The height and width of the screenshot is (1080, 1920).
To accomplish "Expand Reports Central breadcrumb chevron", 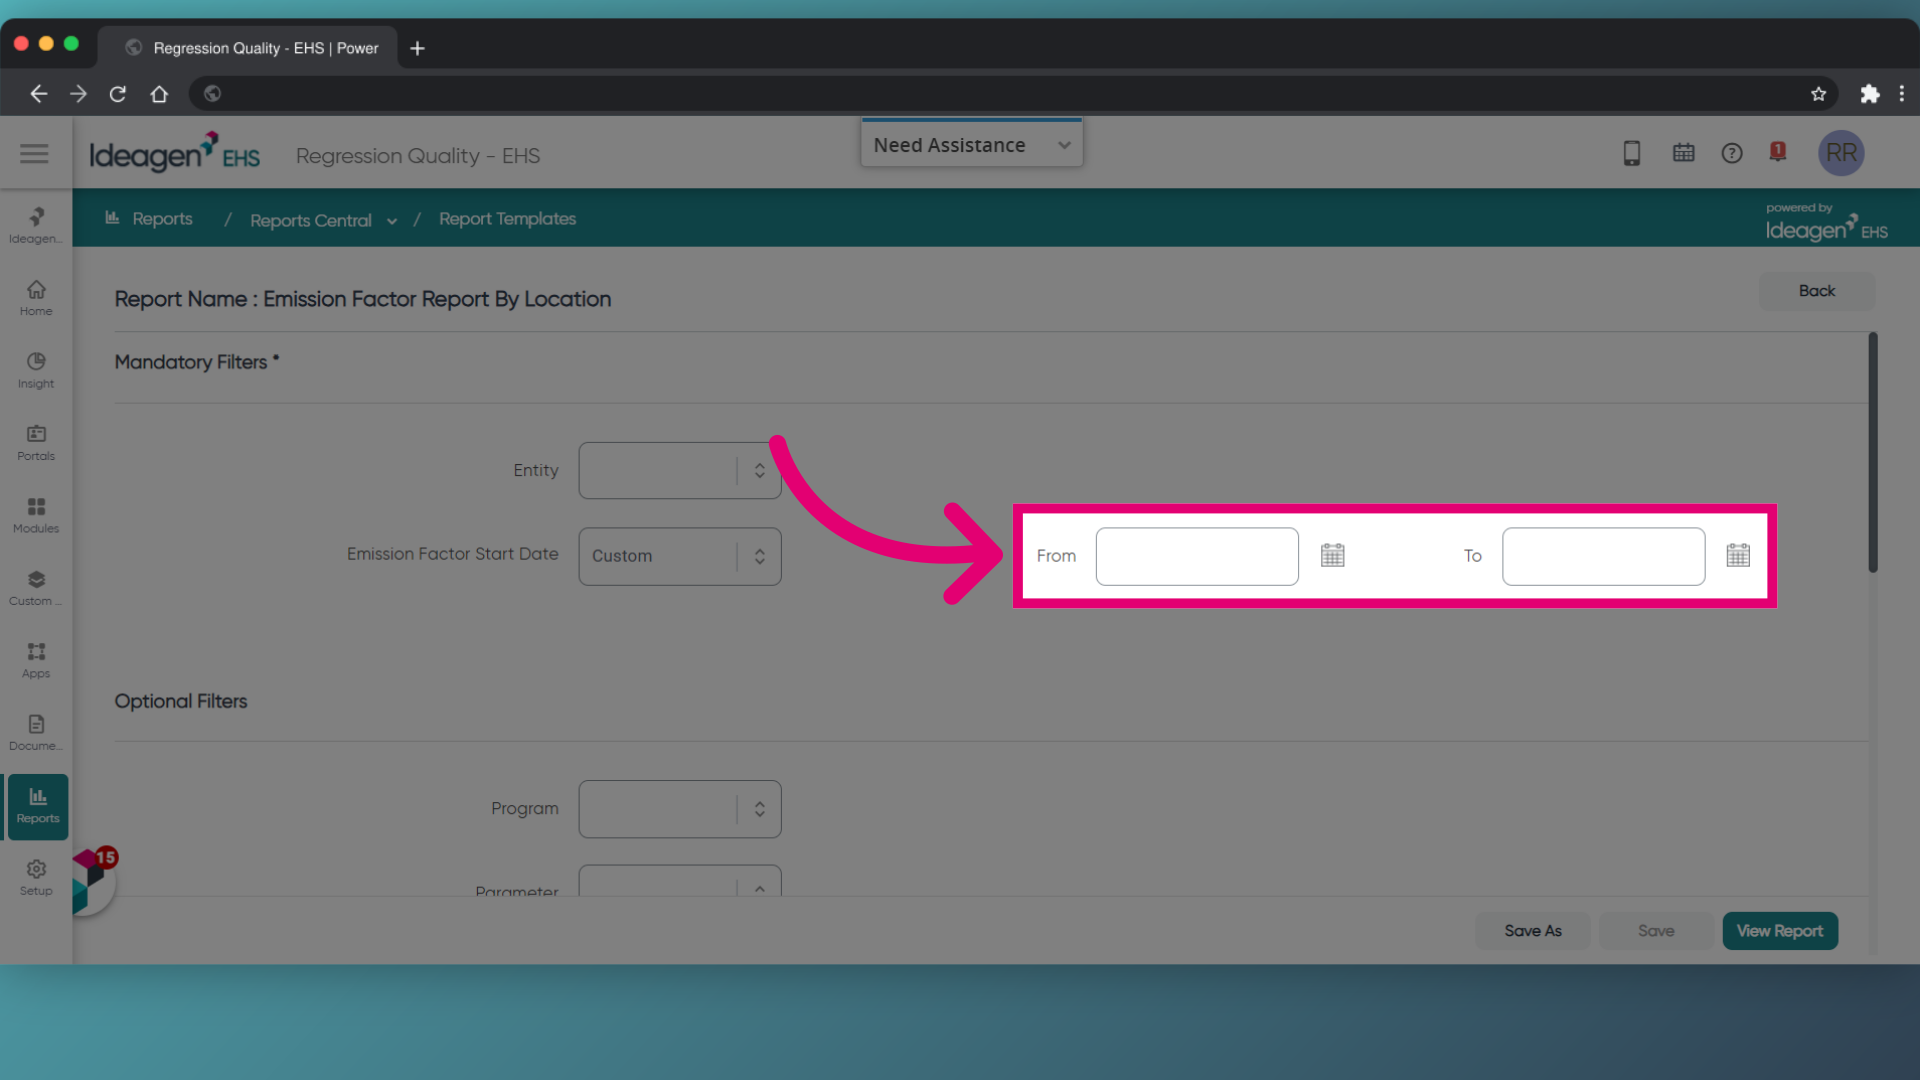I will [x=392, y=221].
